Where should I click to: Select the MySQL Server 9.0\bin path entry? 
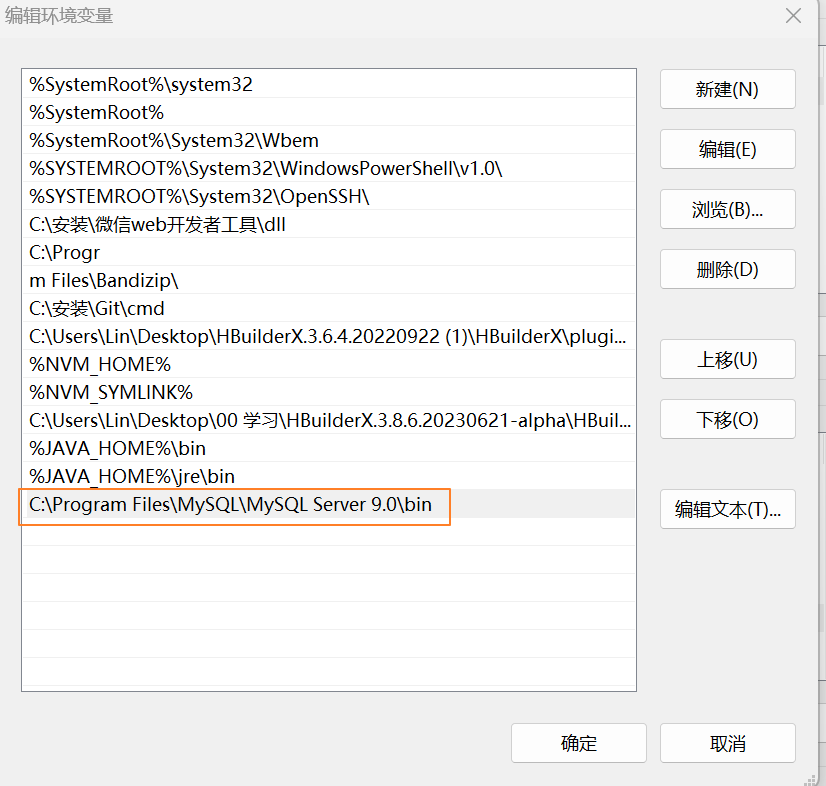(231, 505)
